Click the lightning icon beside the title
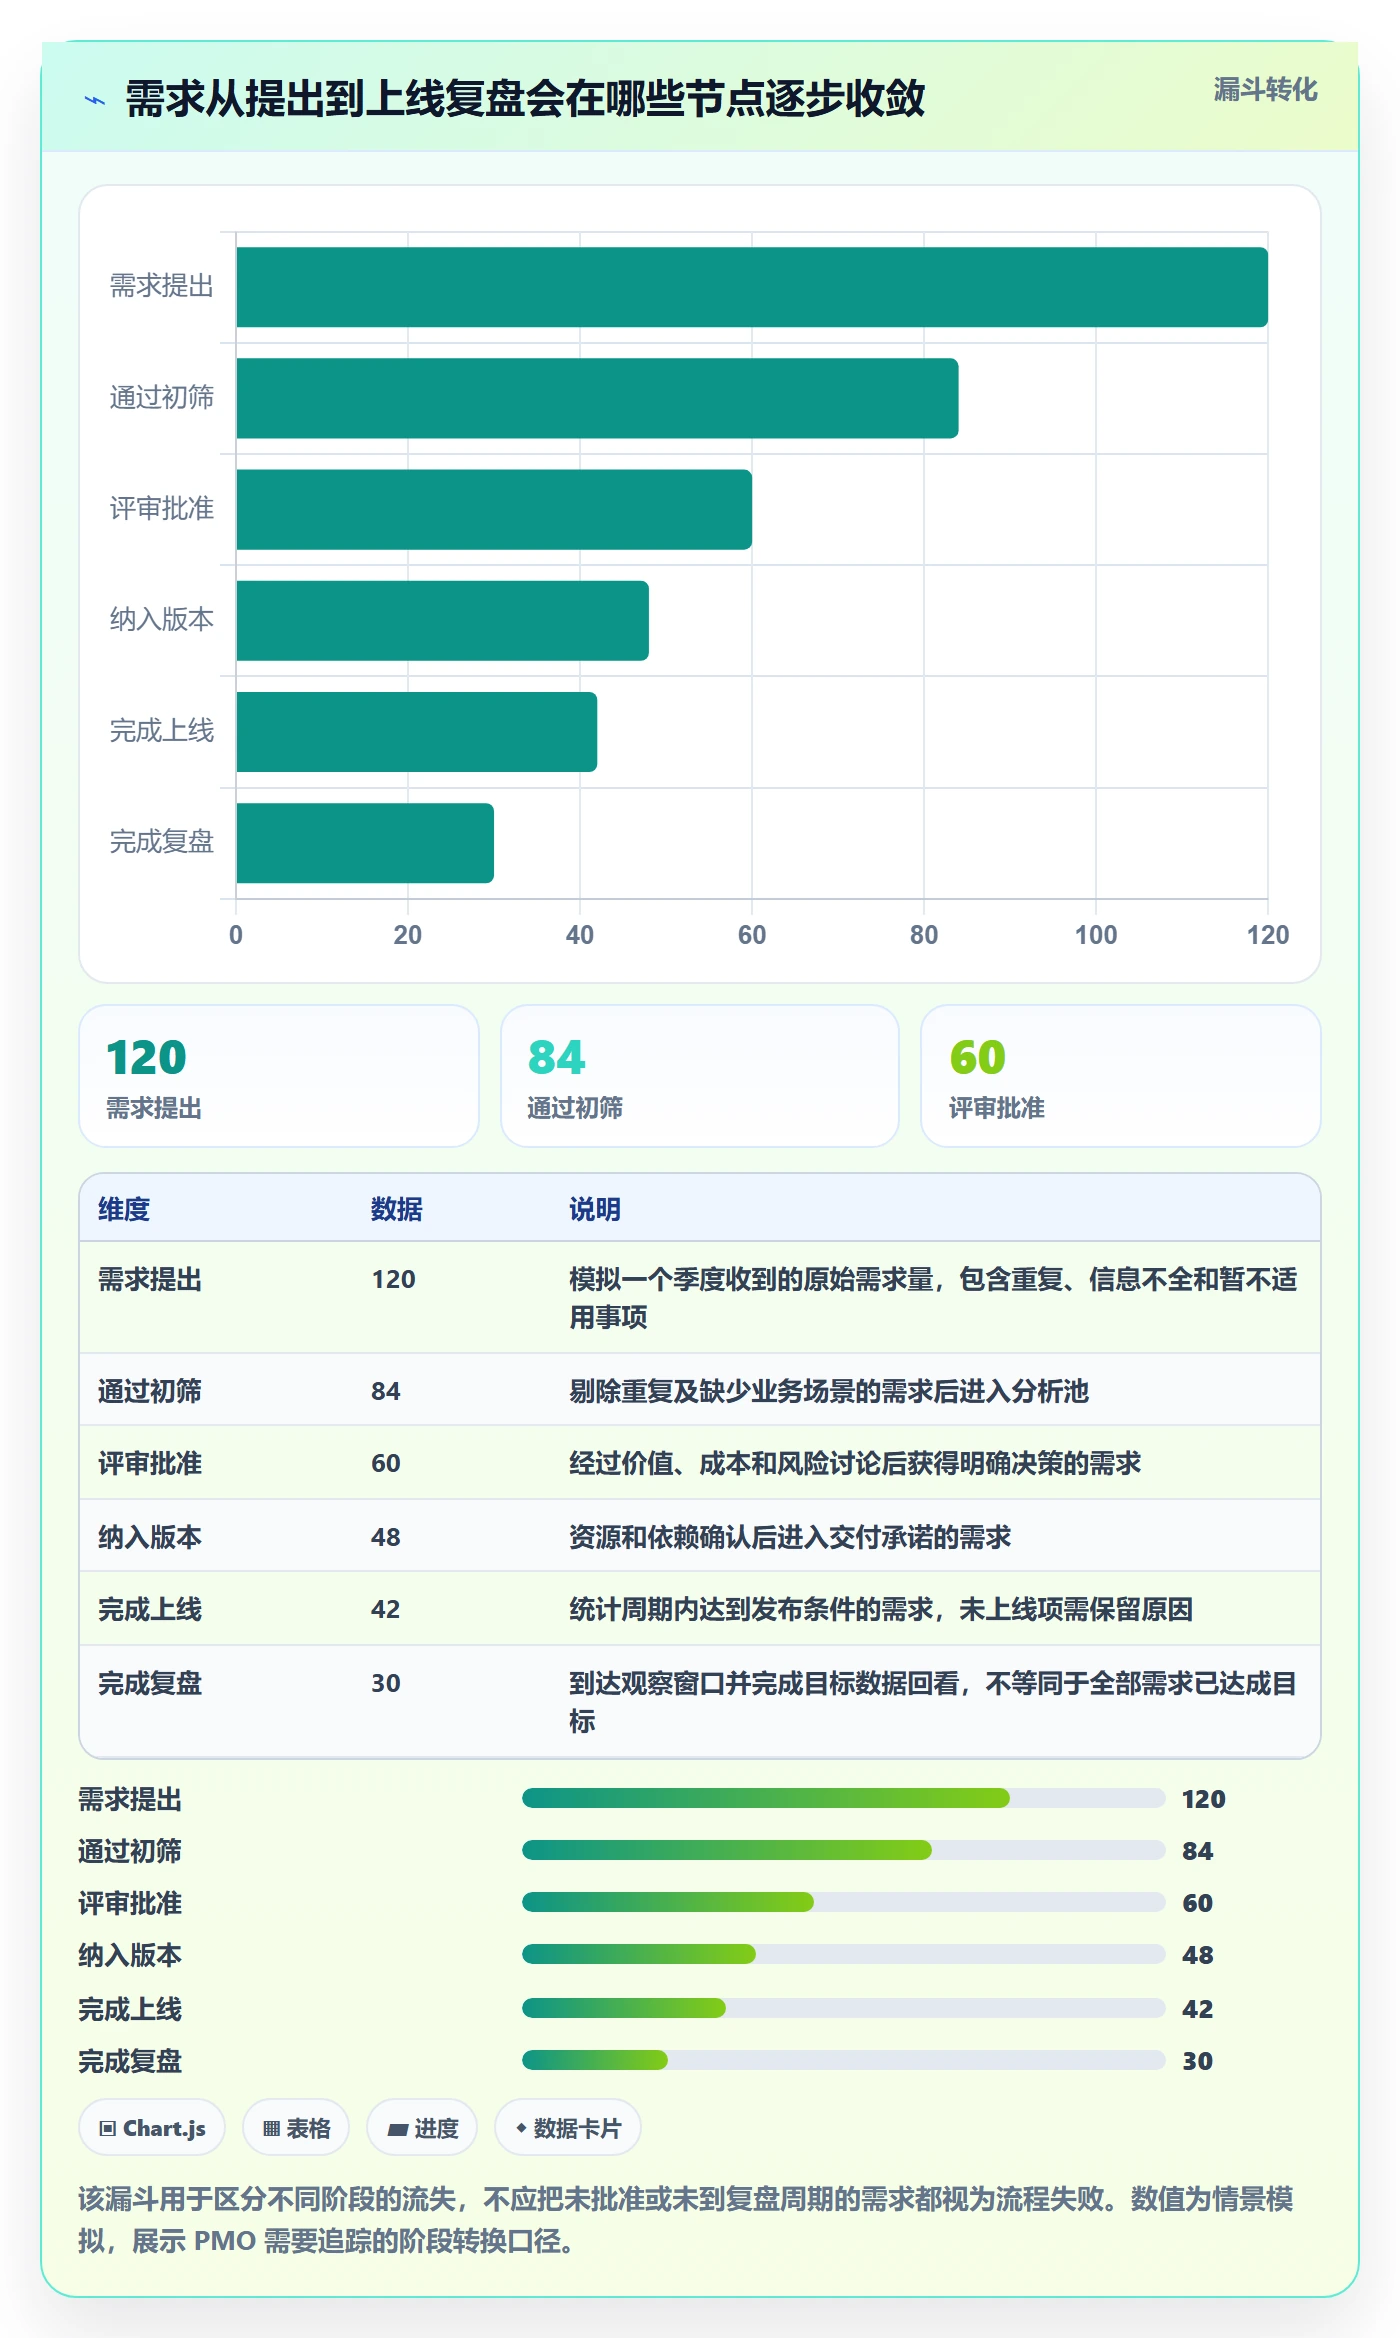The image size is (1400, 2338). click(95, 100)
